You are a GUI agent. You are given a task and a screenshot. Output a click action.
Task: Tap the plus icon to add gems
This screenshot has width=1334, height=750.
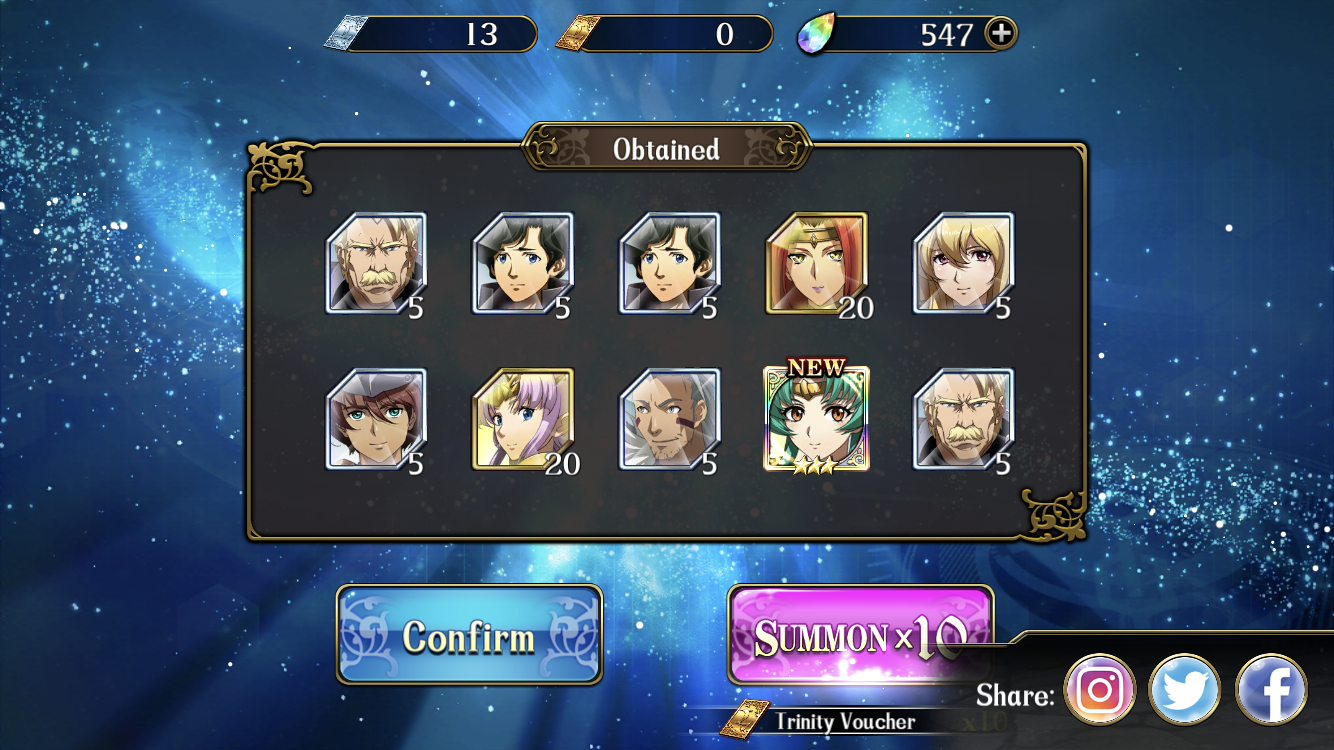[1000, 33]
